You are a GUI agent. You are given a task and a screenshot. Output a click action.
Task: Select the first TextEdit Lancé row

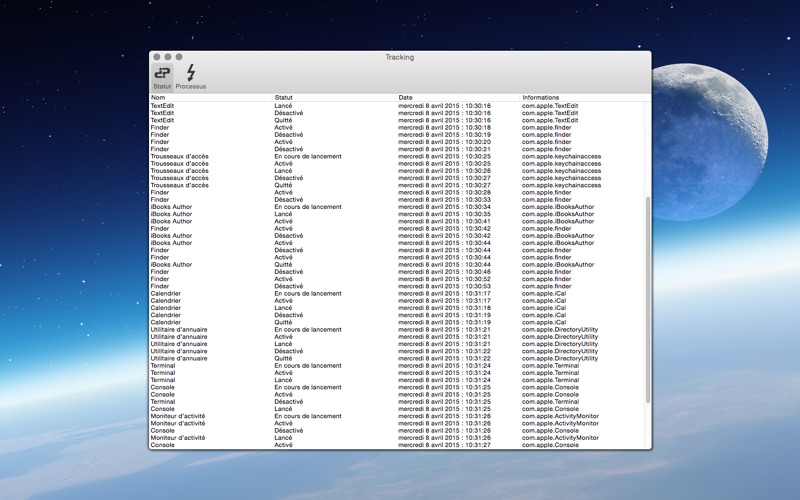[x=397, y=106]
